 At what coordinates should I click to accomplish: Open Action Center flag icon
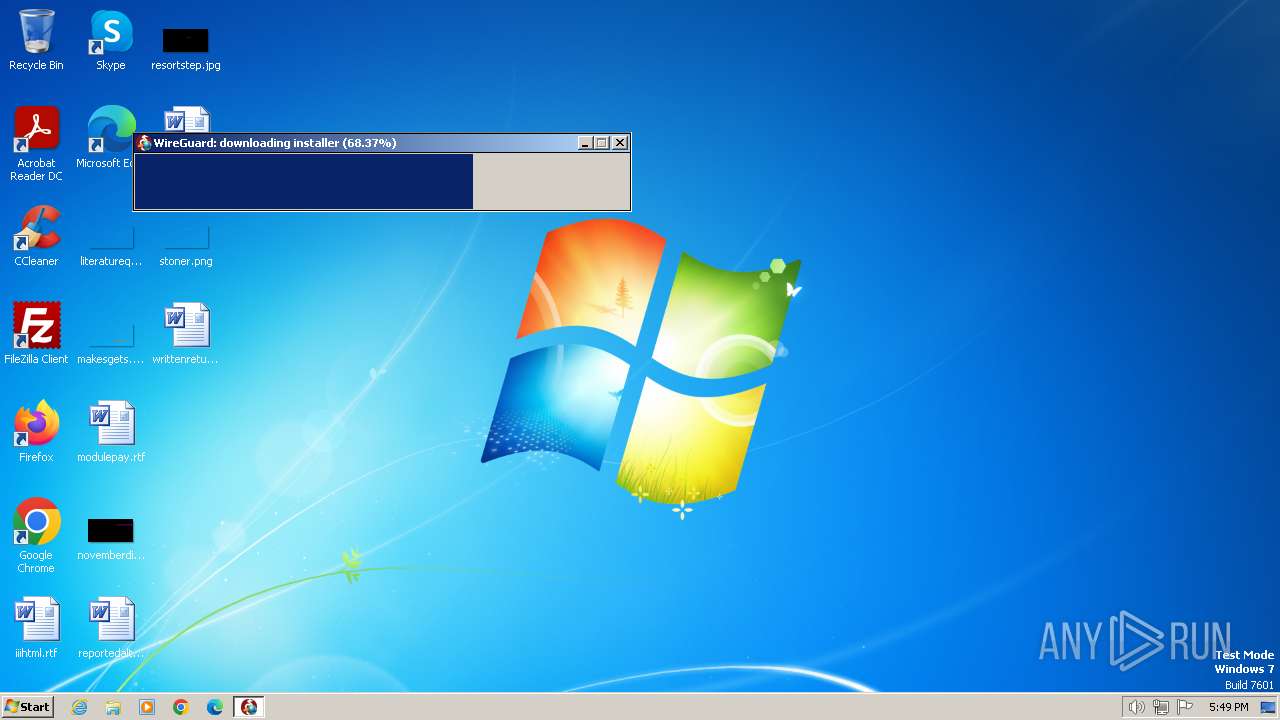pos(1185,707)
